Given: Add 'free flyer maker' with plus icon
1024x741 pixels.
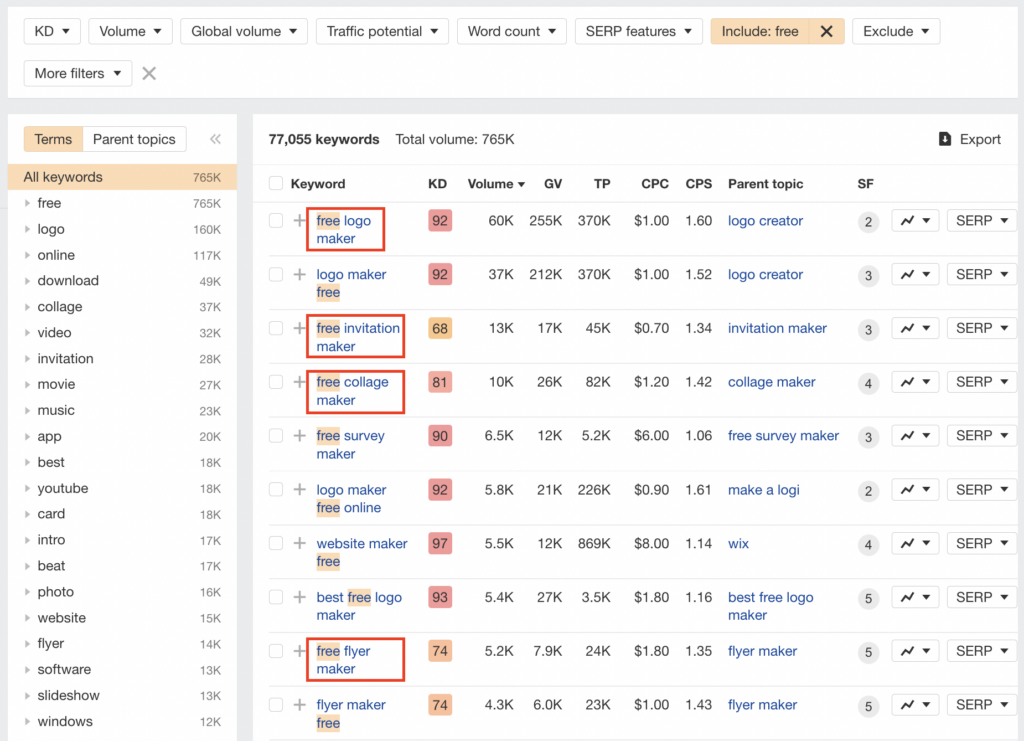Looking at the screenshot, I should tap(299, 651).
